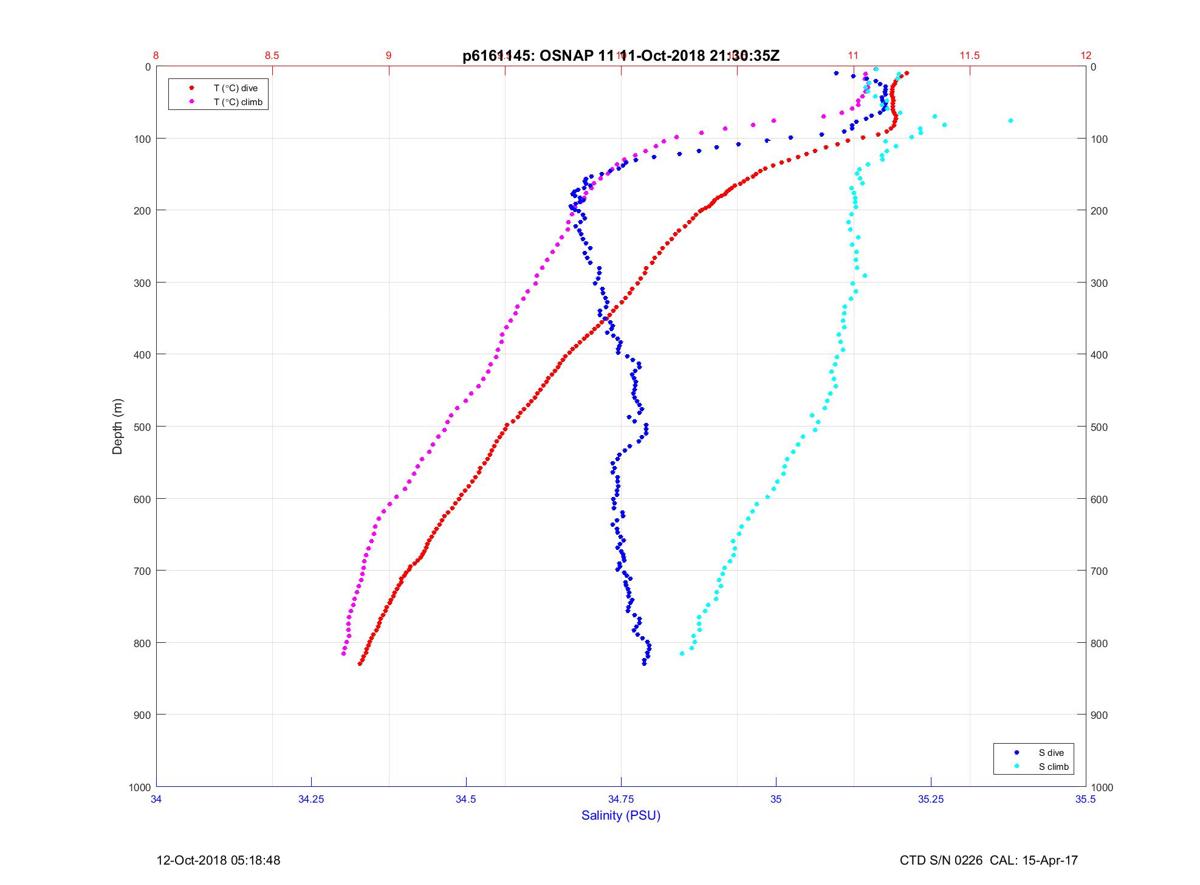Click '200' on the right depth axis
The image size is (1200, 885).
coord(1101,211)
